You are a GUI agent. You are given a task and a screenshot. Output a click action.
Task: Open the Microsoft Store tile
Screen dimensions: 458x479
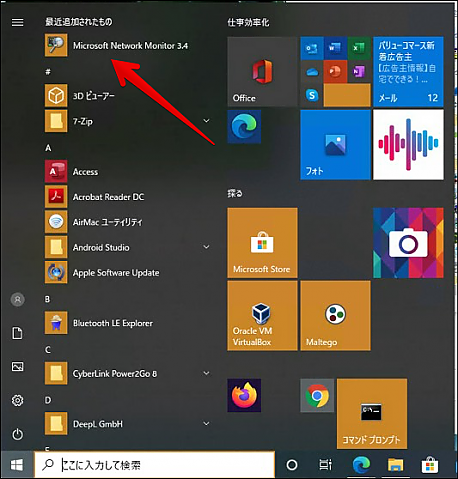point(262,243)
